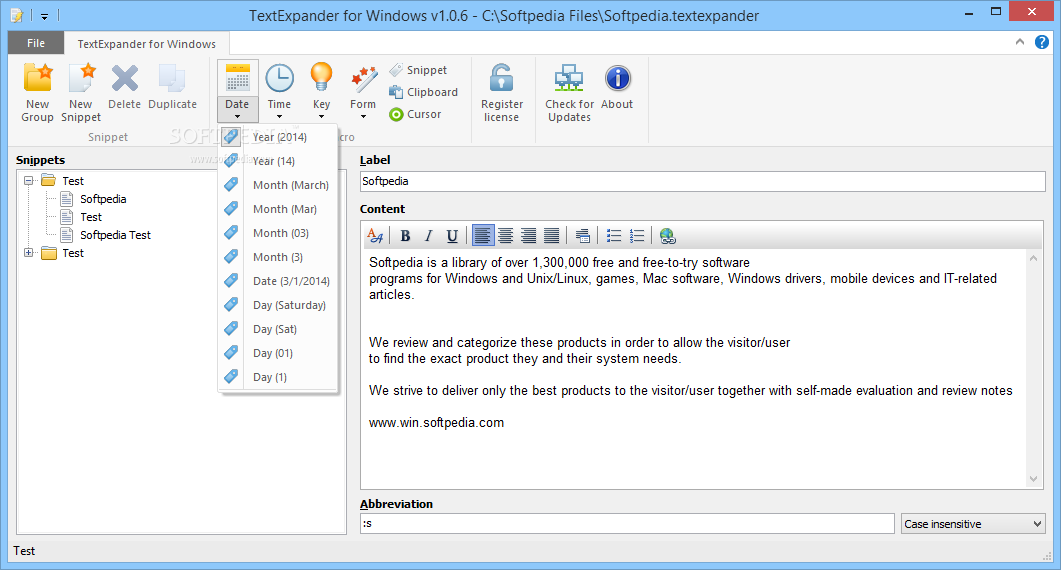Choose Day (01) format
1061x570 pixels.
click(x=277, y=353)
